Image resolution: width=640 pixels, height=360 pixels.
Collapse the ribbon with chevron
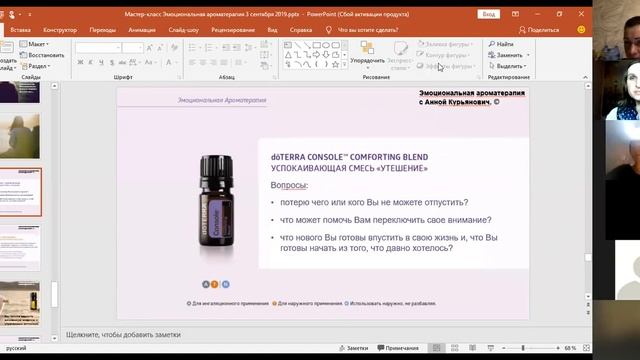[585, 77]
